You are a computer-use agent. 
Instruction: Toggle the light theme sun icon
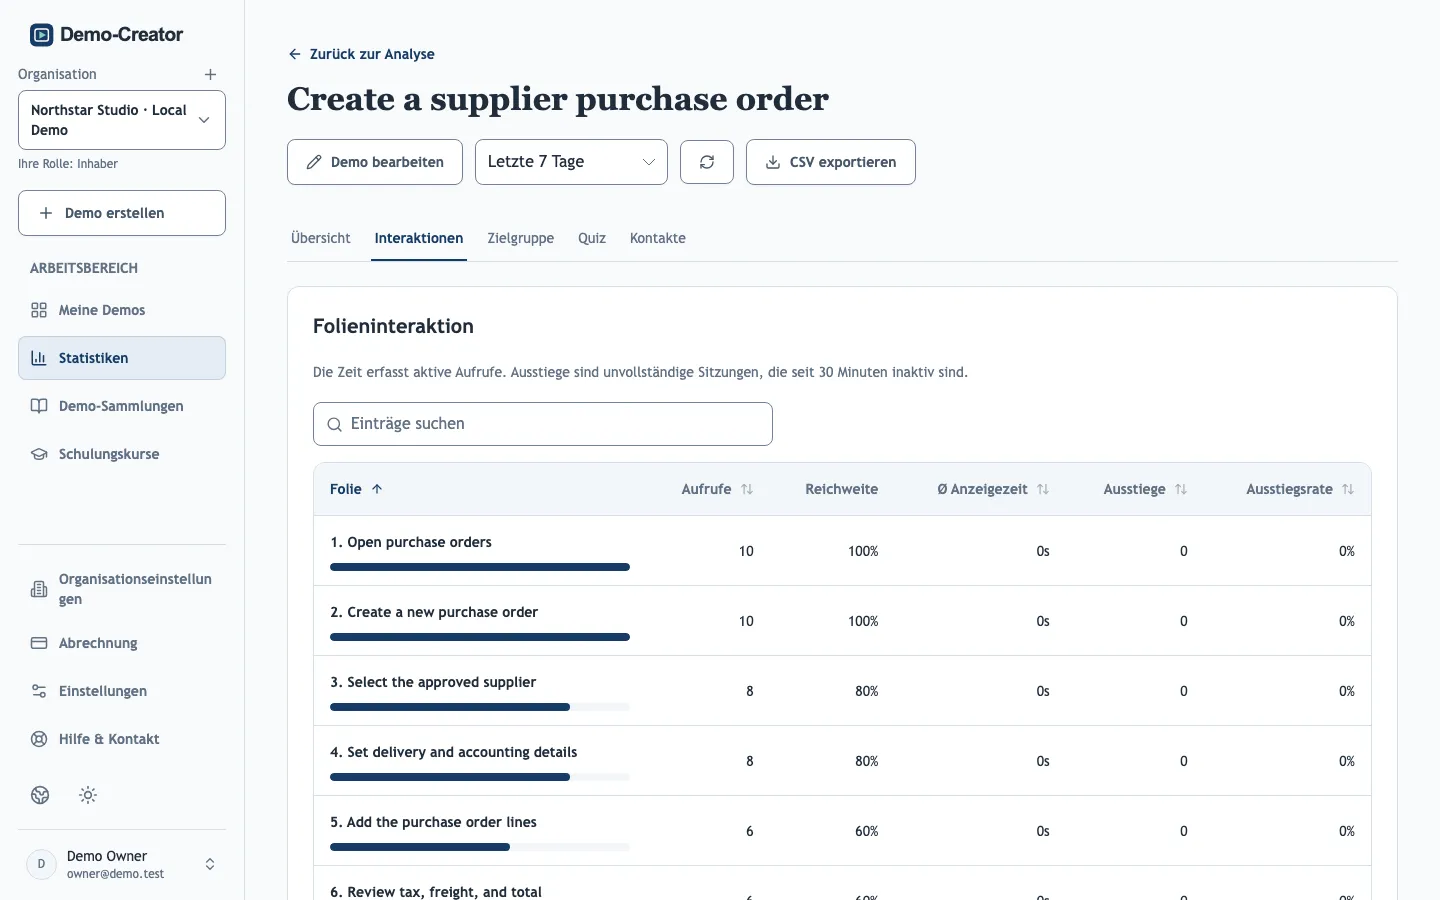[x=88, y=795]
